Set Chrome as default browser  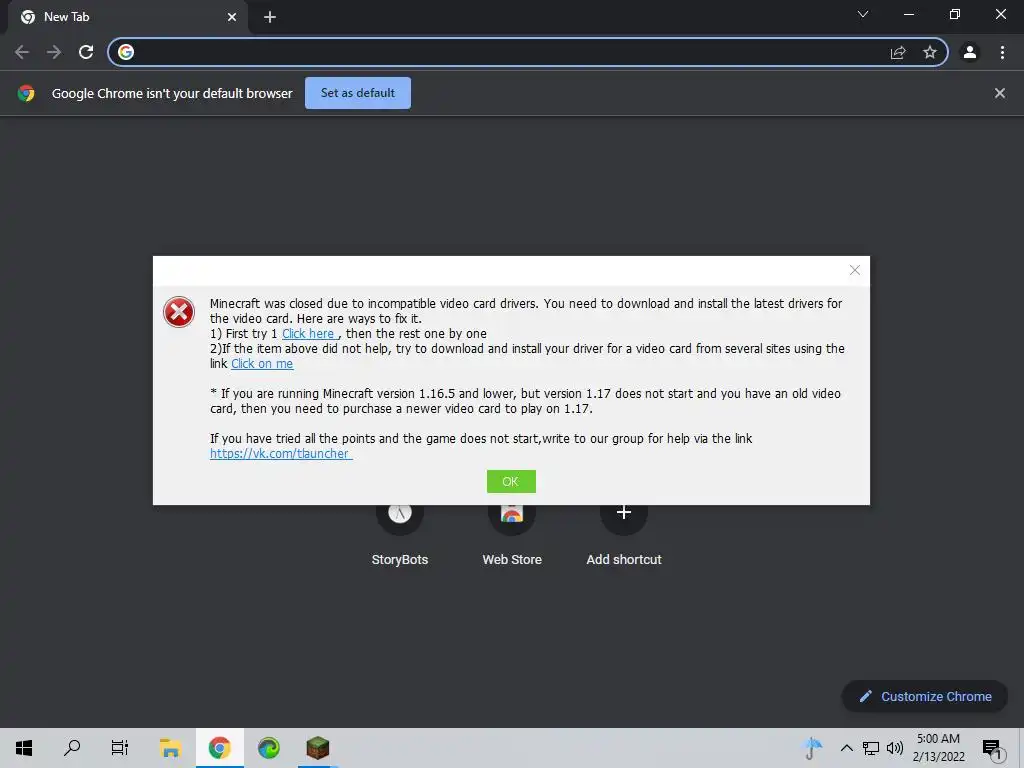pos(358,93)
